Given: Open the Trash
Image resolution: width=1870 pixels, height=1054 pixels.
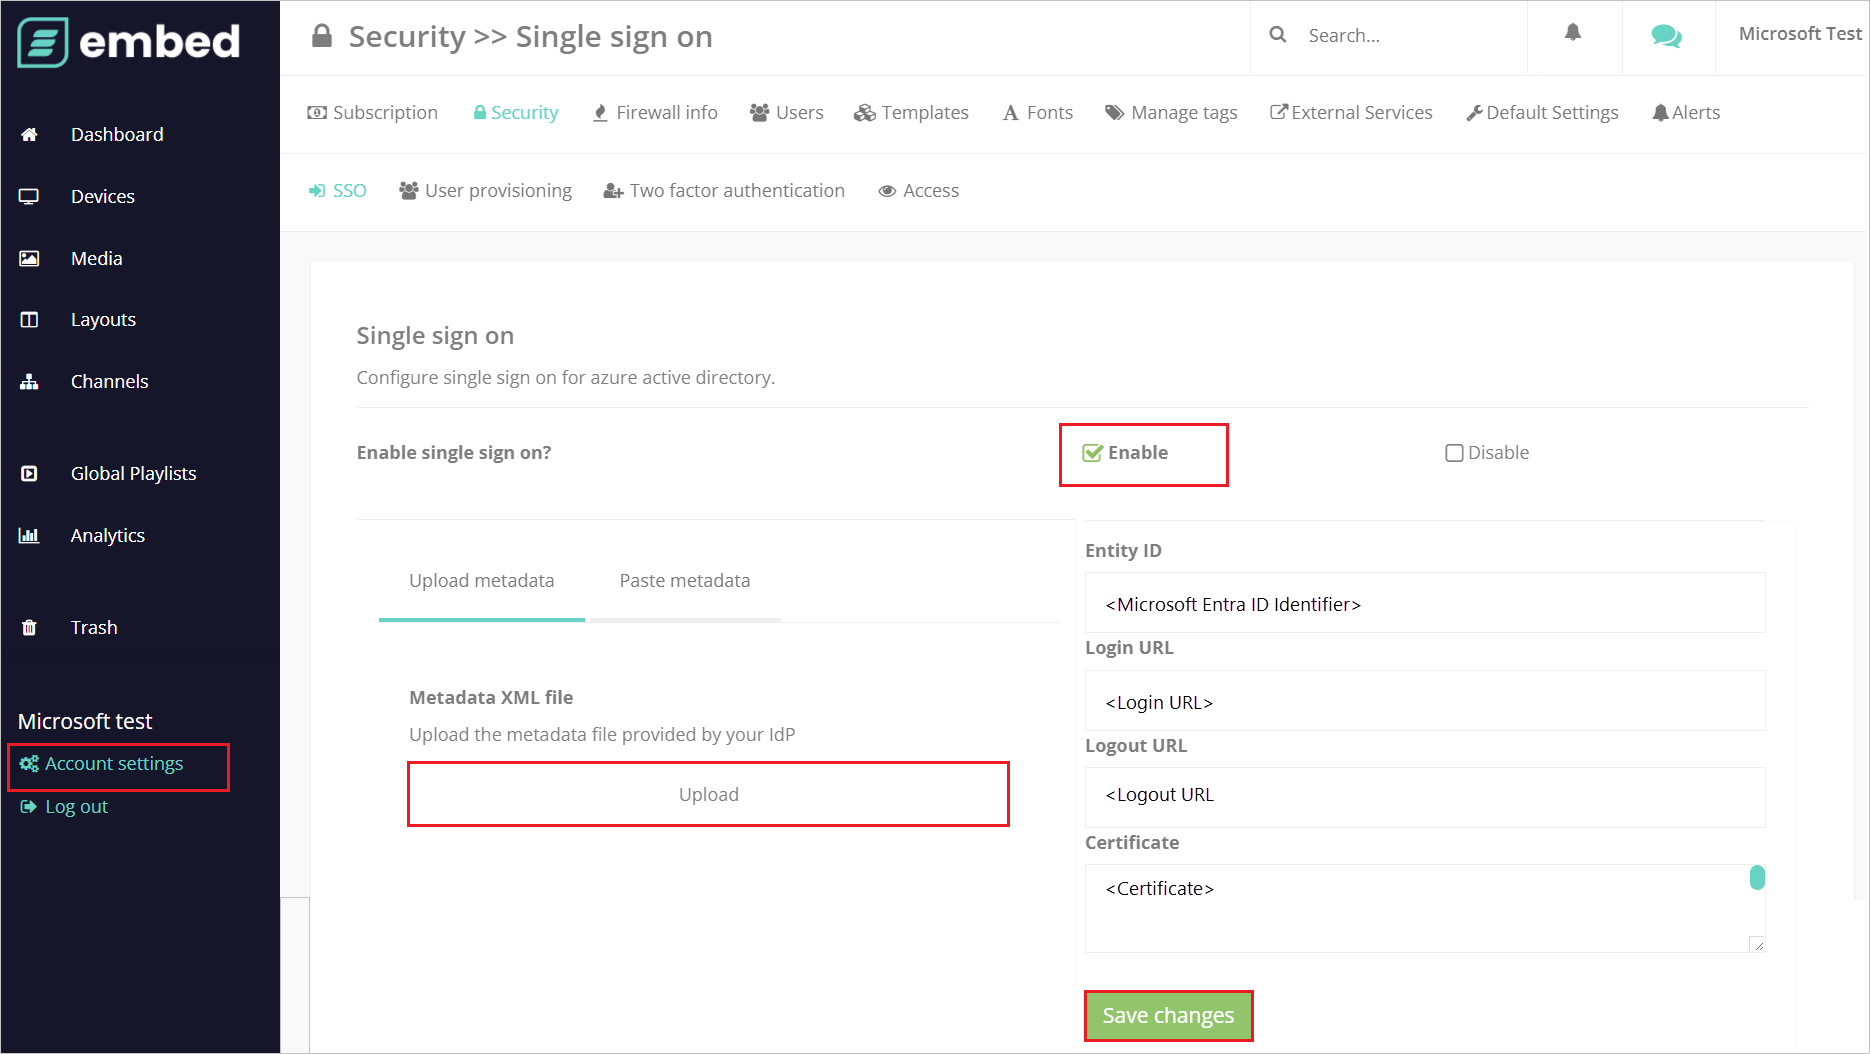Looking at the screenshot, I should (x=93, y=627).
